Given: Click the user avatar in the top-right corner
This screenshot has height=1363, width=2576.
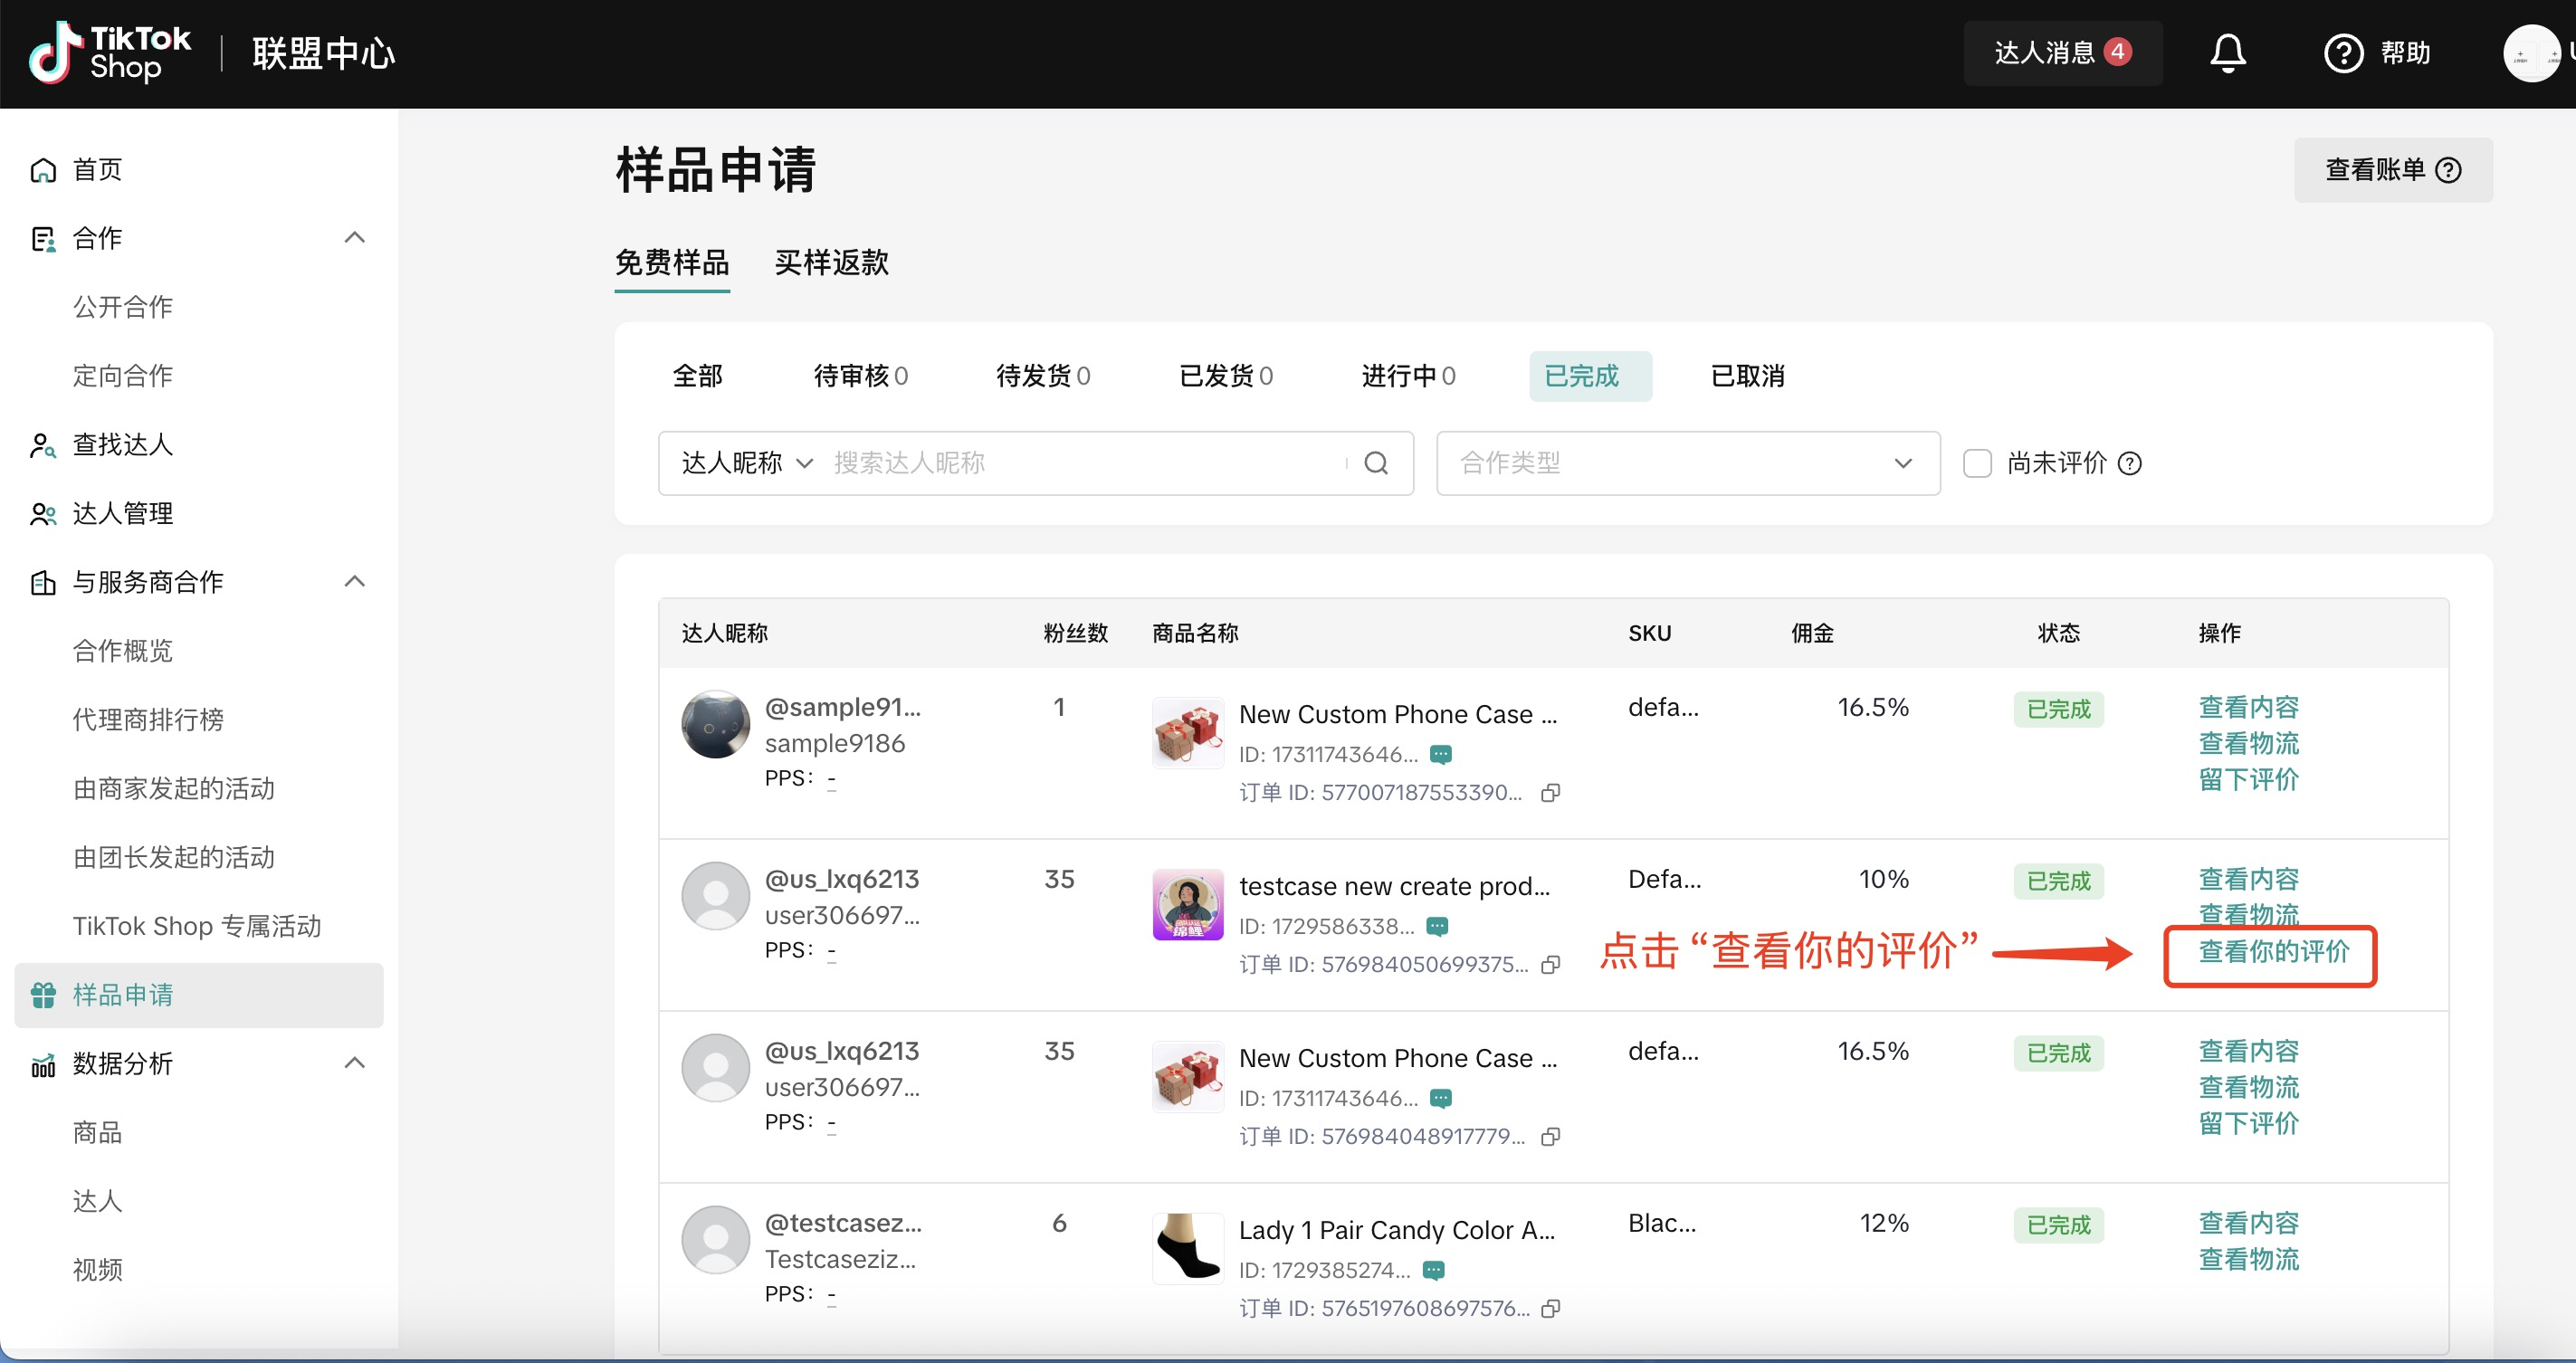Looking at the screenshot, I should pos(2530,53).
